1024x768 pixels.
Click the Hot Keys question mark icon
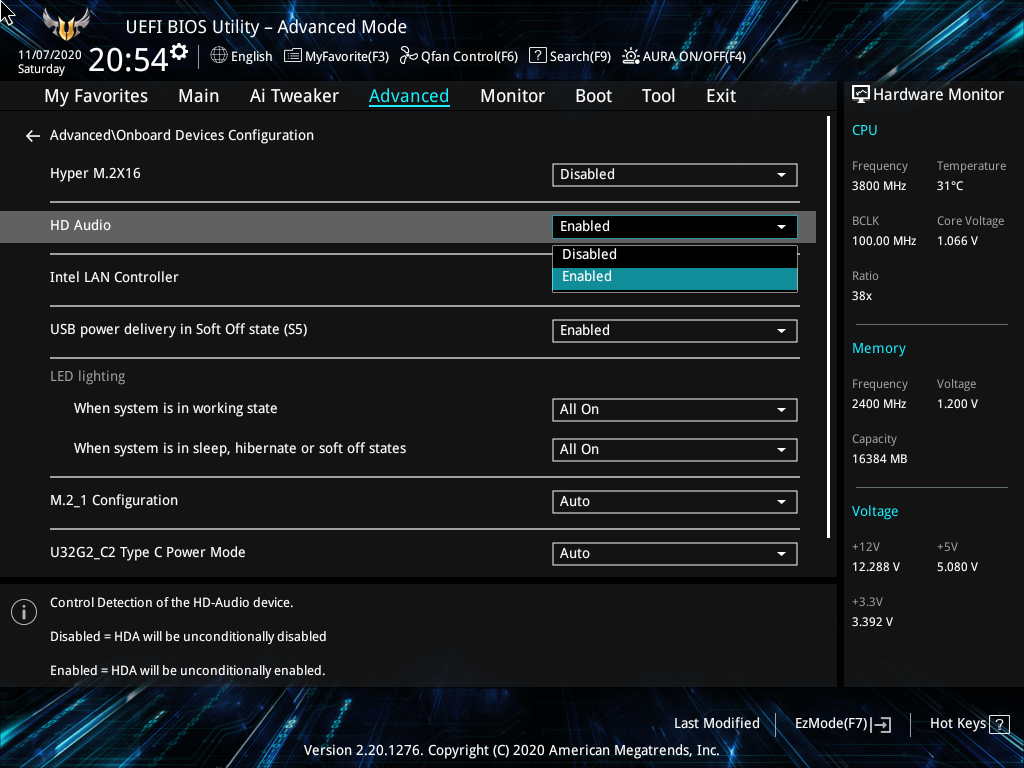(999, 724)
